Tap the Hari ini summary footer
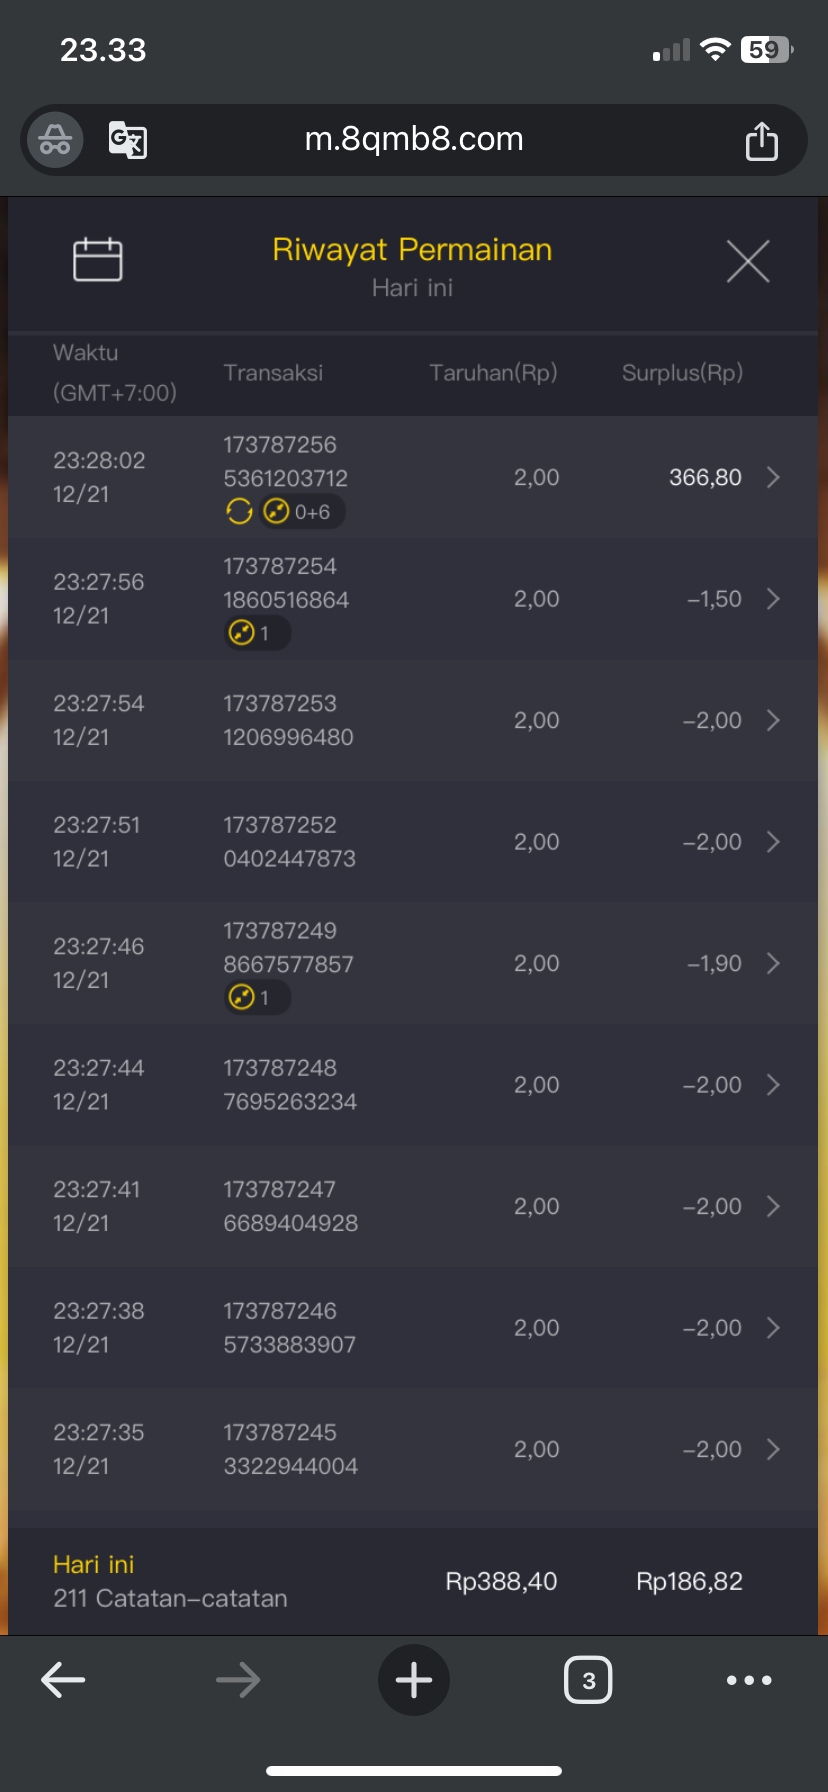The image size is (828, 1792). tap(413, 1581)
